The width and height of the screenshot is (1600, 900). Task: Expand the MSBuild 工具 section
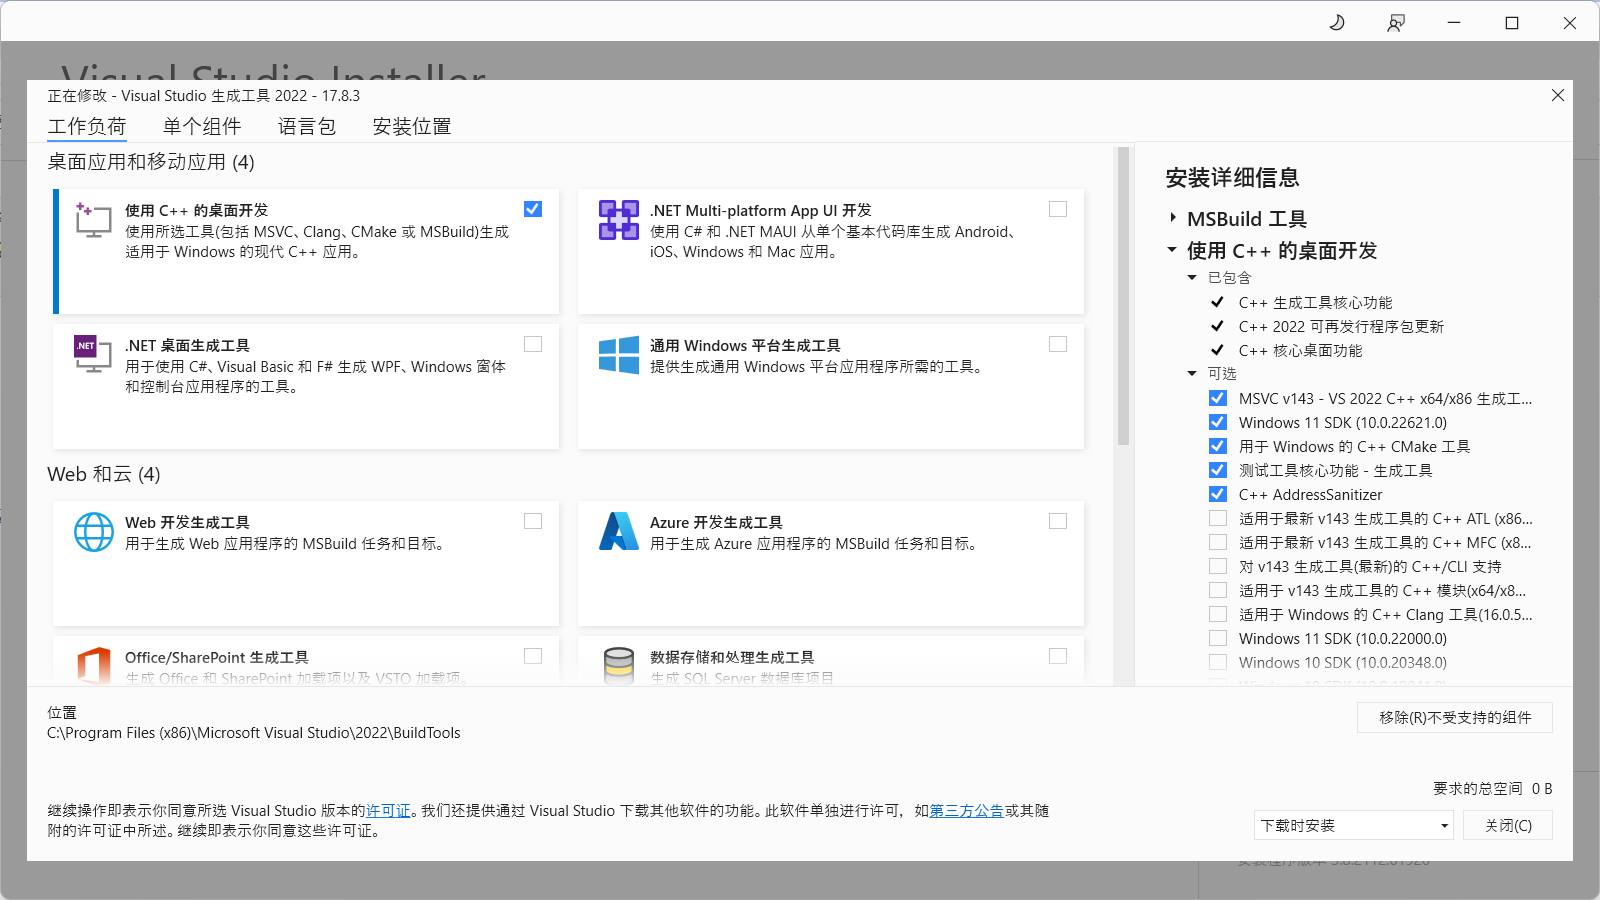coord(1173,218)
